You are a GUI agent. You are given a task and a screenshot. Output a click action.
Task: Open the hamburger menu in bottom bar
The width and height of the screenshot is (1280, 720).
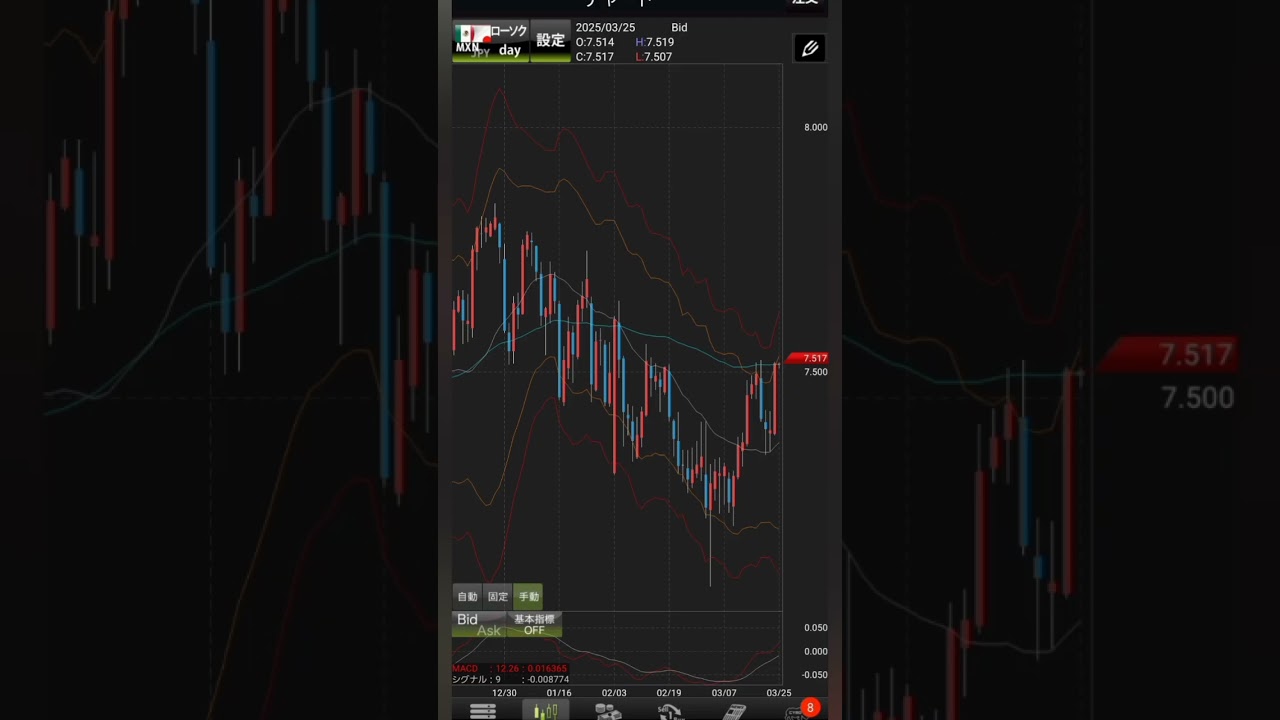(x=483, y=711)
